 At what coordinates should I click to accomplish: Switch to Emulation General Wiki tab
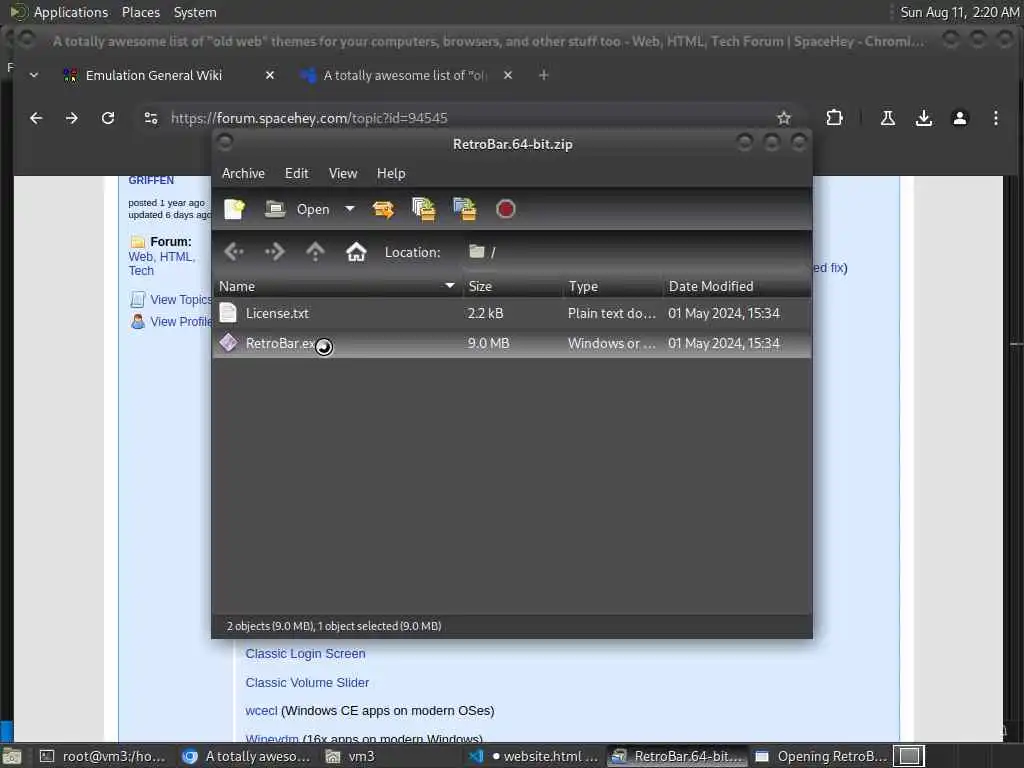(153, 75)
